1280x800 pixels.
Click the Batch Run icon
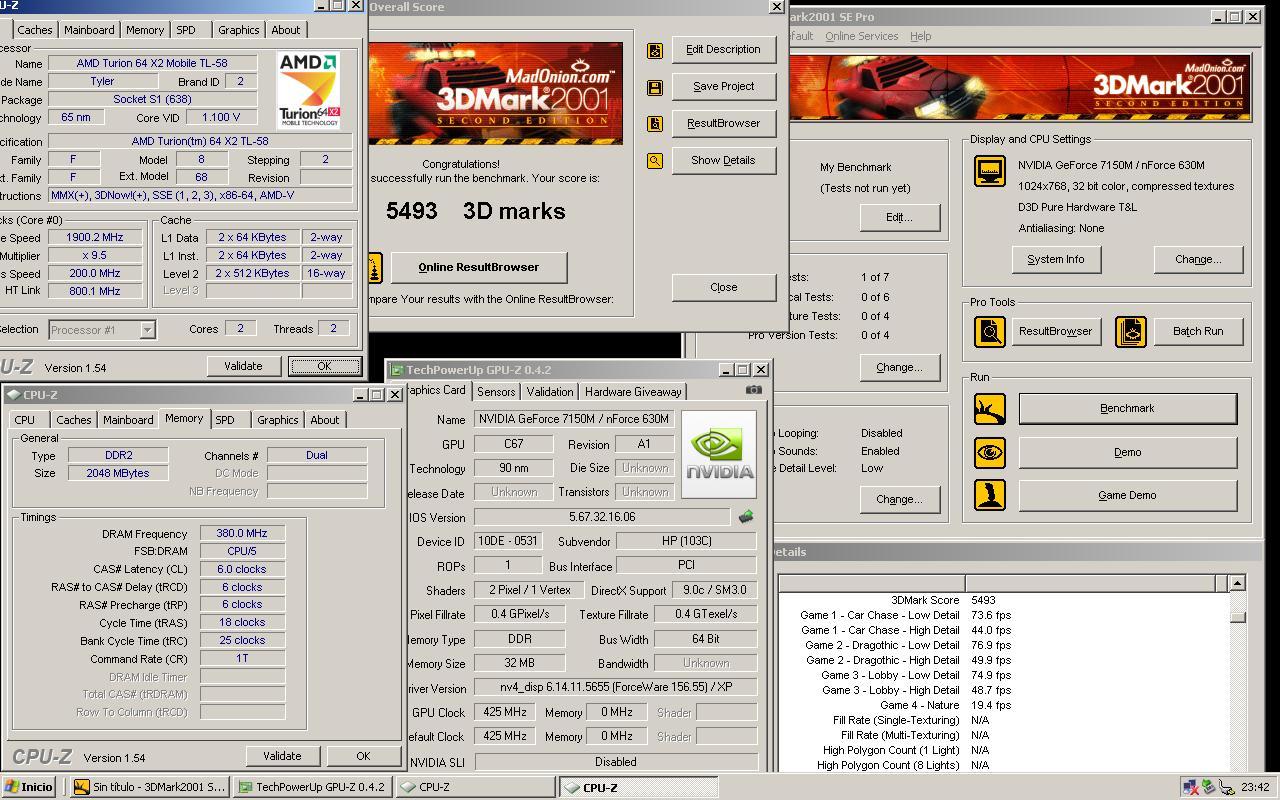1131,331
